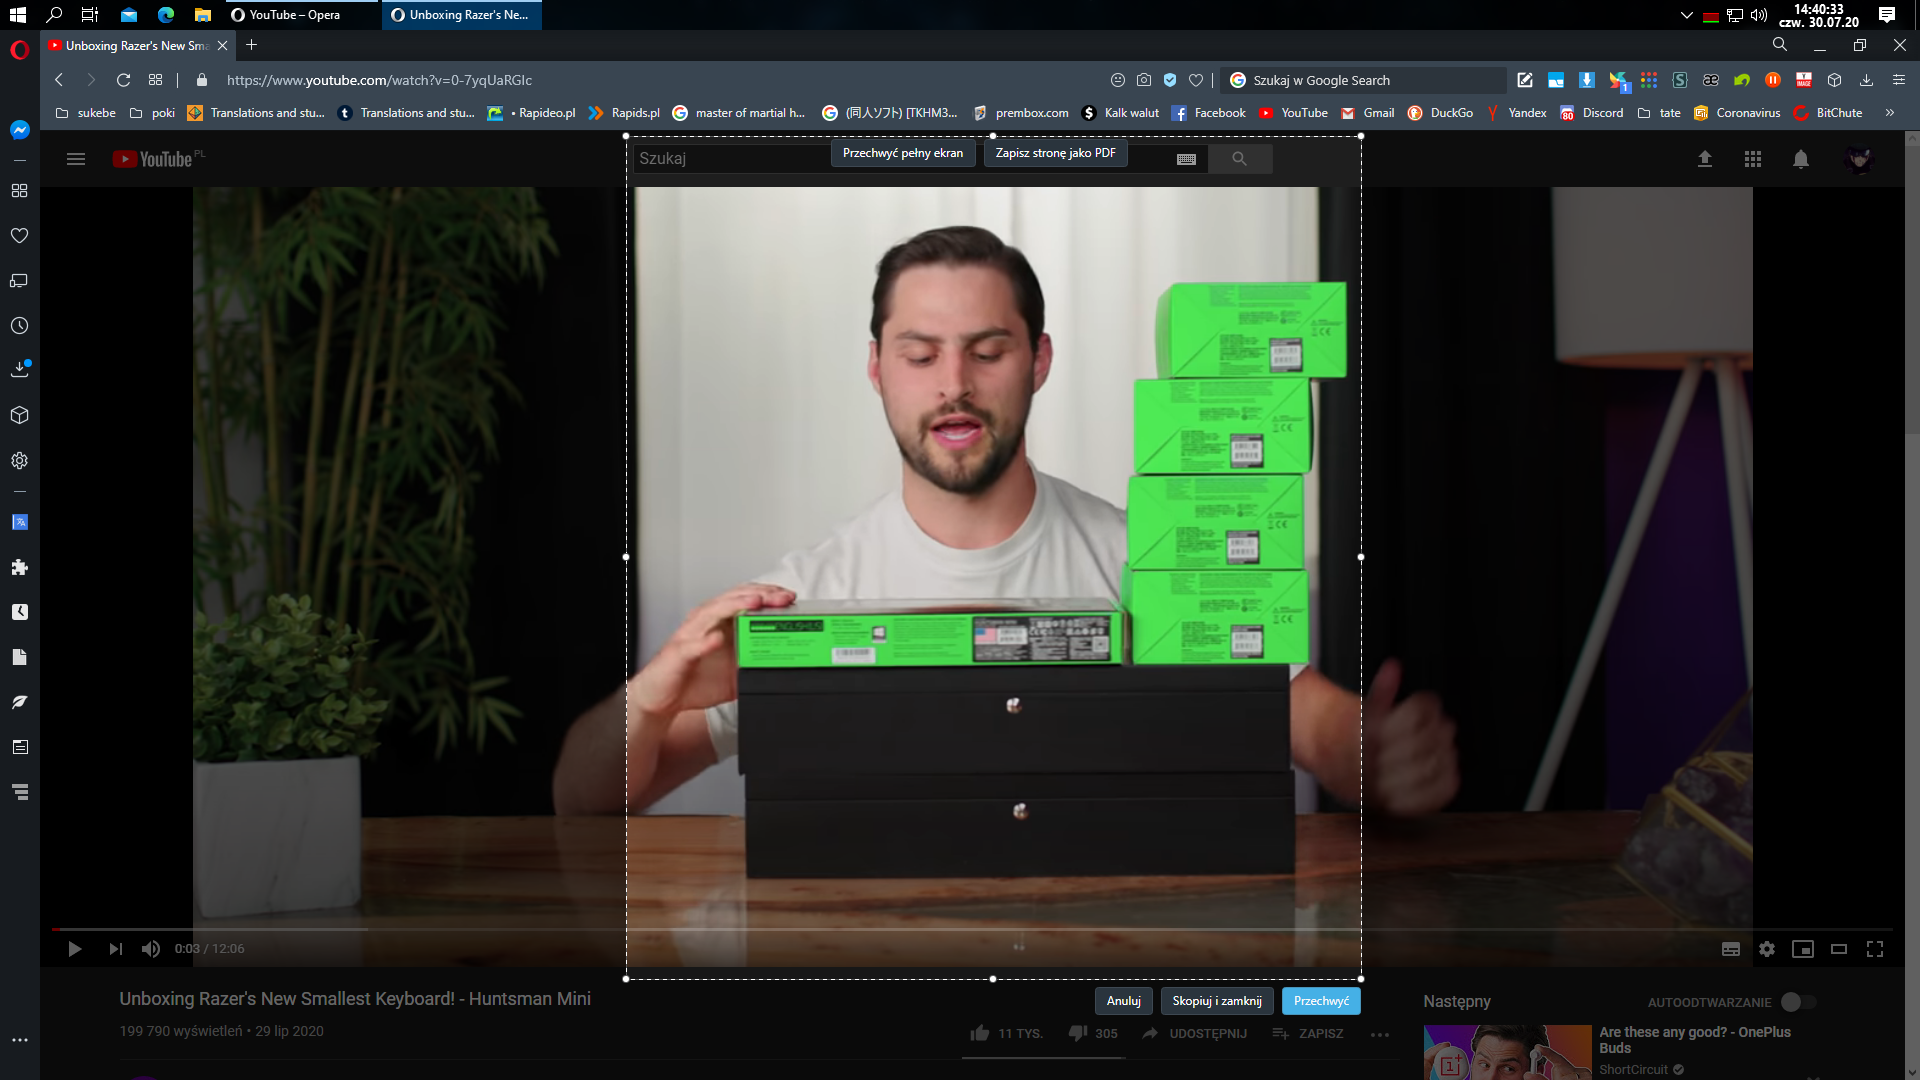This screenshot has height=1080, width=1920.
Task: Skip to next video
Action: point(115,949)
